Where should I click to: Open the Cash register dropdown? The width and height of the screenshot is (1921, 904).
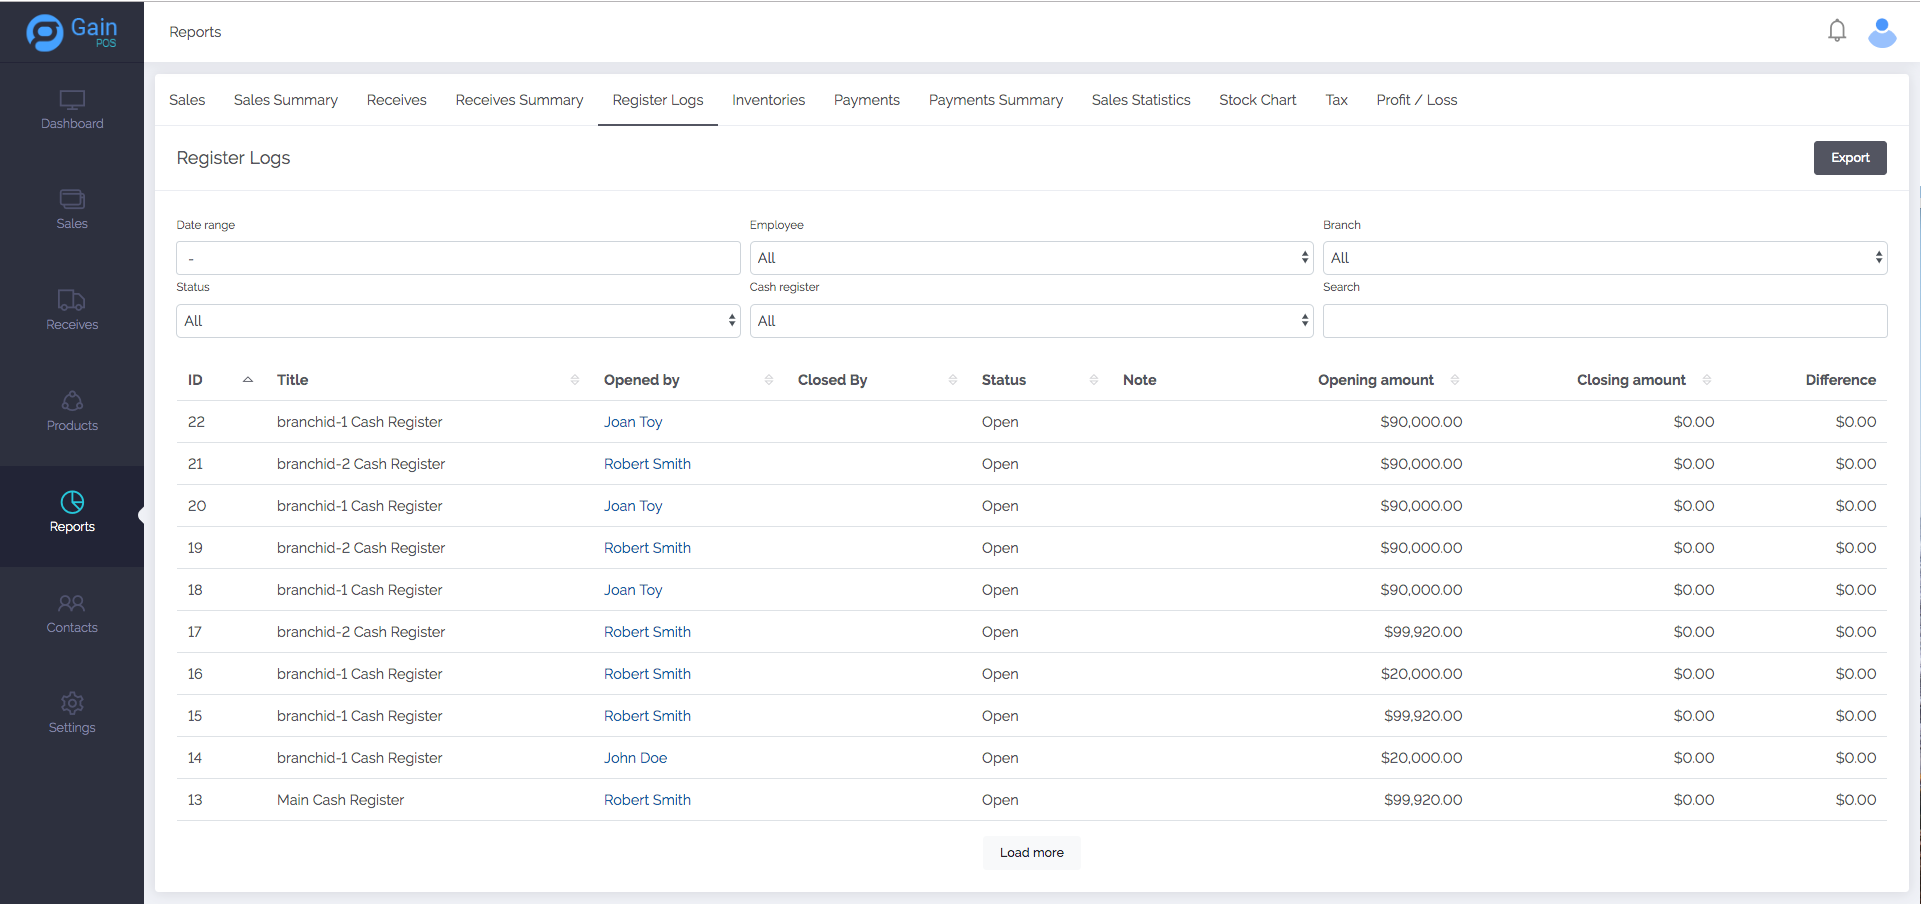[x=1030, y=321]
